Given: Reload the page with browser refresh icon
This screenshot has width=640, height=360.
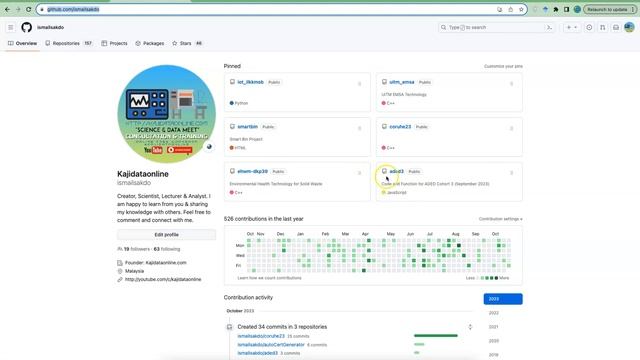Looking at the screenshot, I should pos(29,9).
